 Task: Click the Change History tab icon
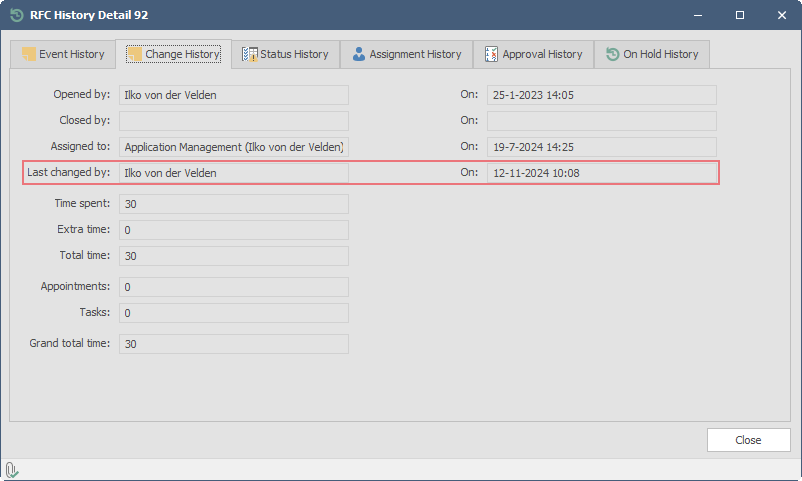click(133, 54)
